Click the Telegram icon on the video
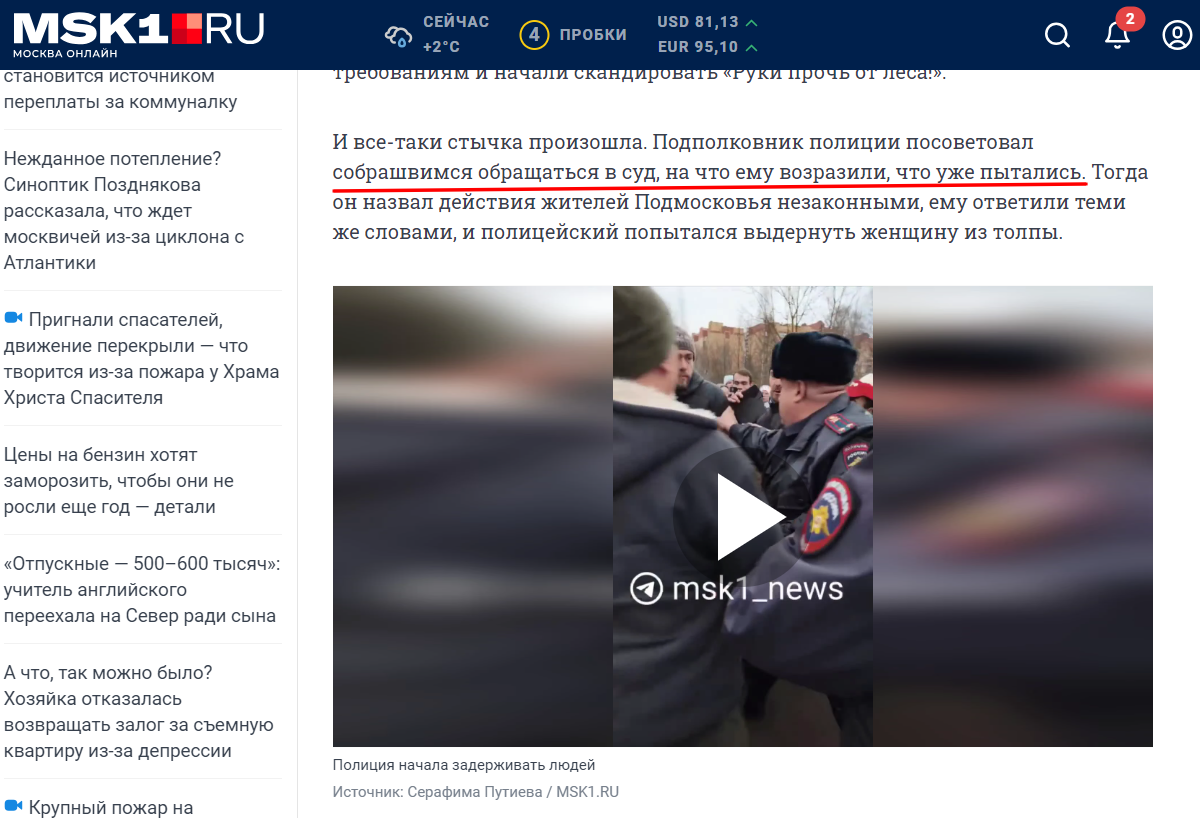1200x818 pixels. pos(647,588)
